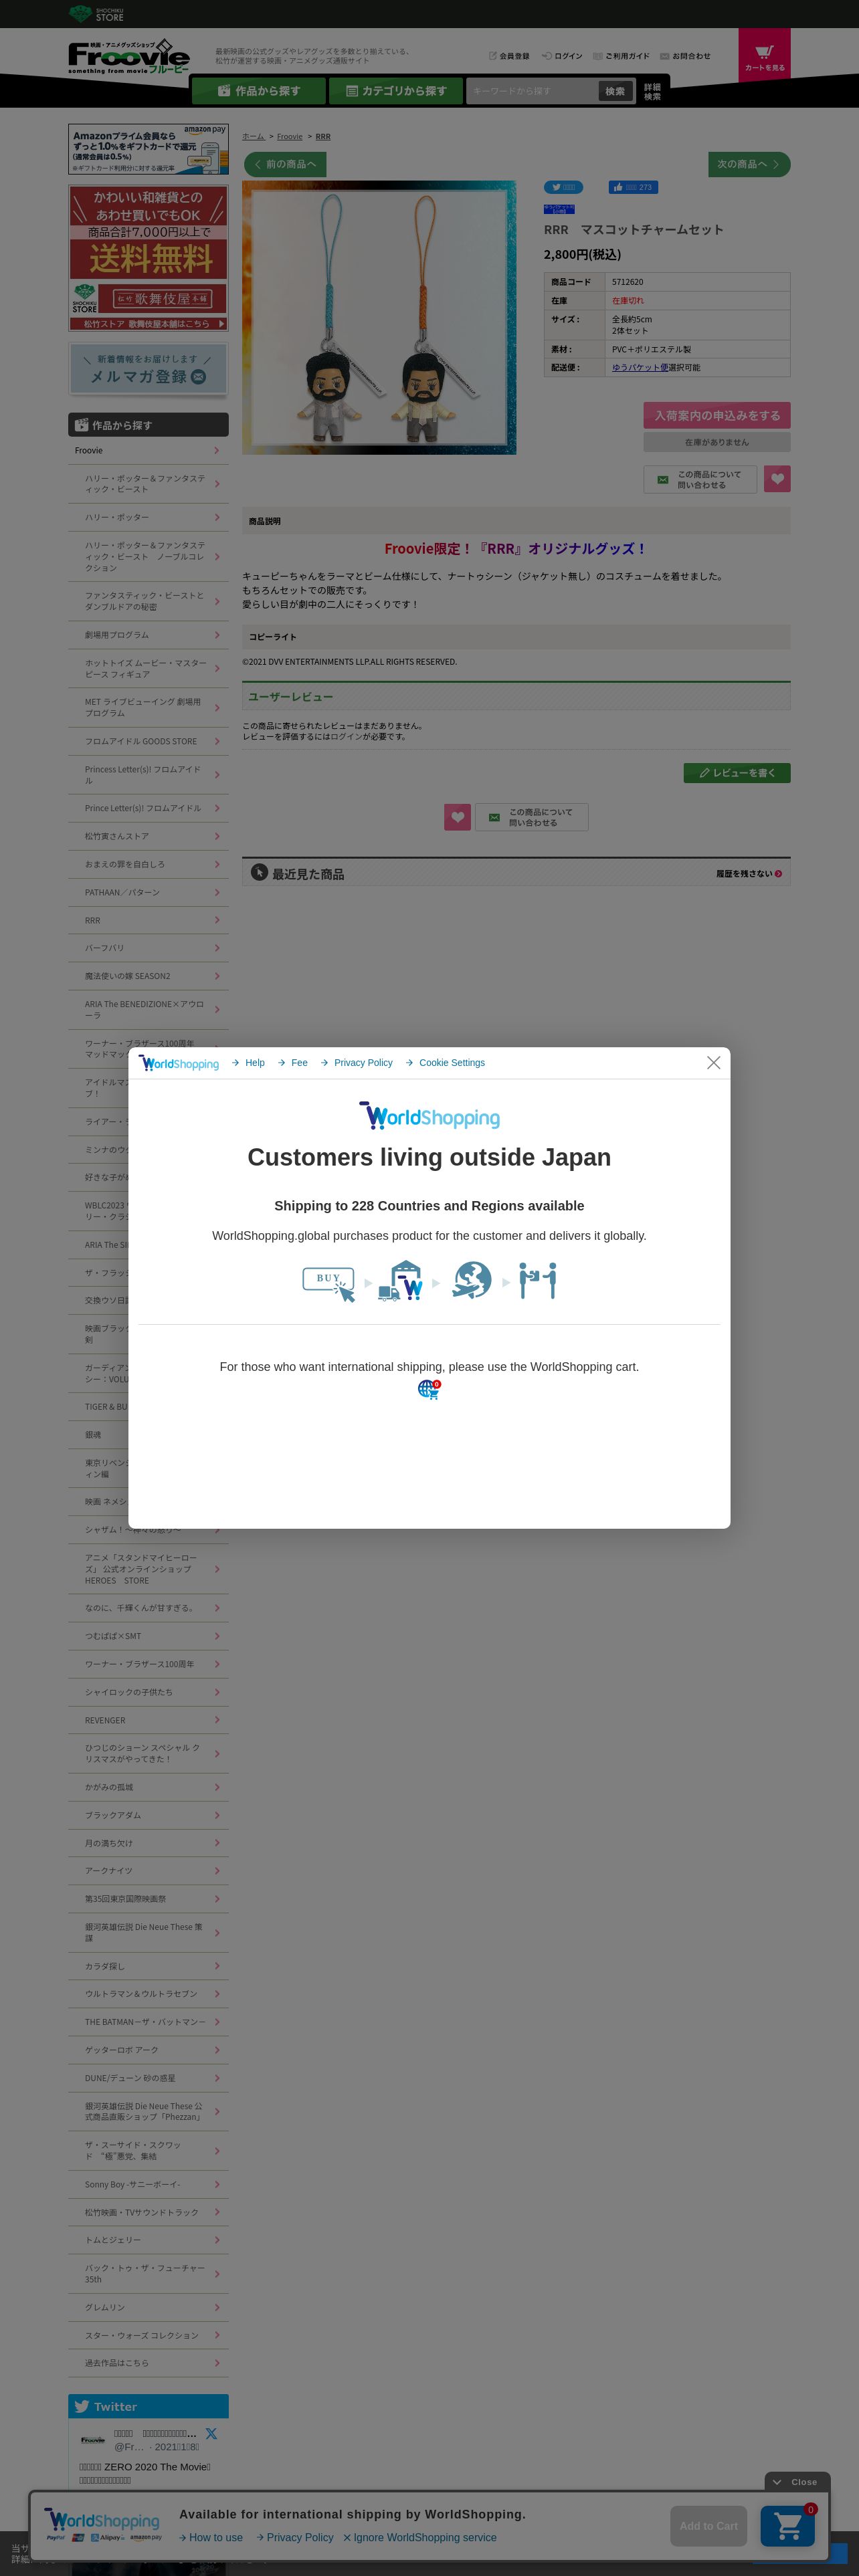Expand the RRR sidebar item
The image size is (859, 2576).
pyautogui.click(x=148, y=921)
